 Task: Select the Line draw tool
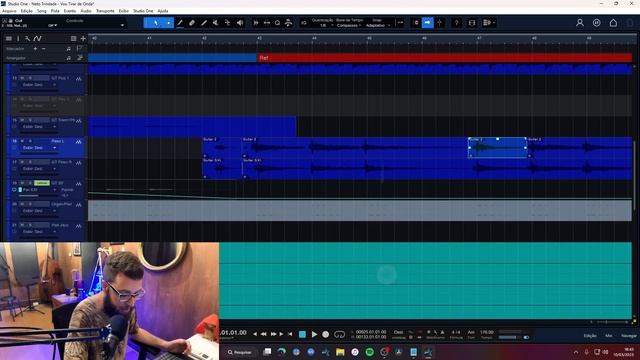(204, 23)
